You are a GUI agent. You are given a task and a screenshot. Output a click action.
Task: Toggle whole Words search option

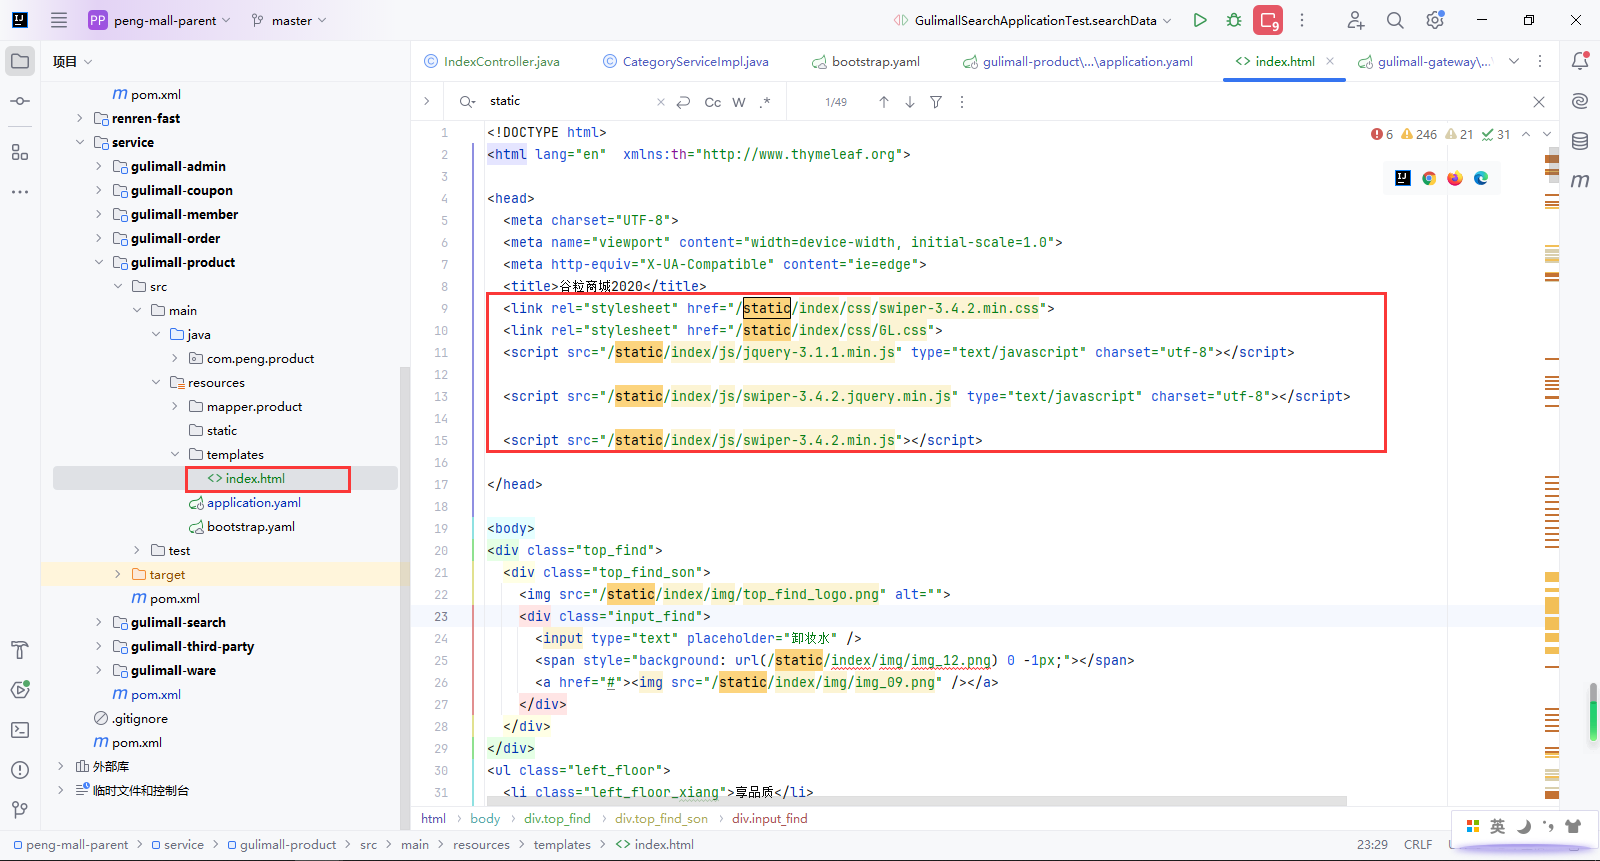[x=739, y=102]
